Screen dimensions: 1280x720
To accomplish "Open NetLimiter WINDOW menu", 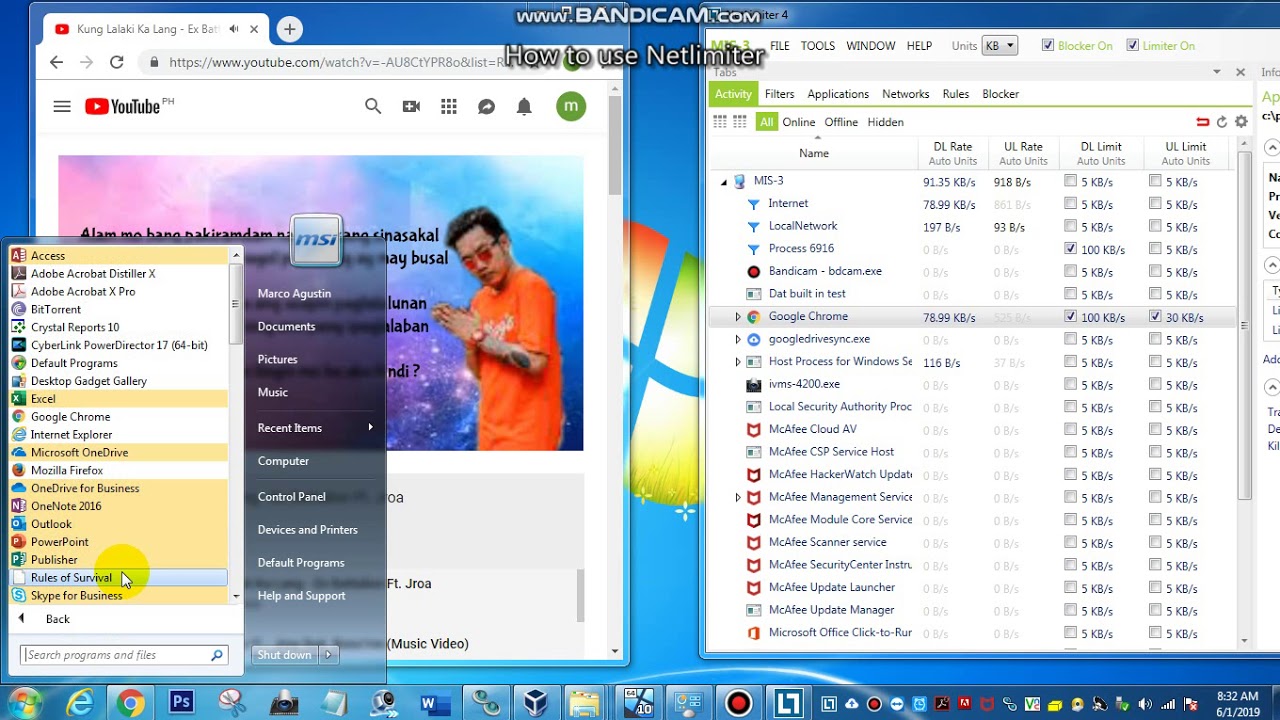I will pos(870,46).
